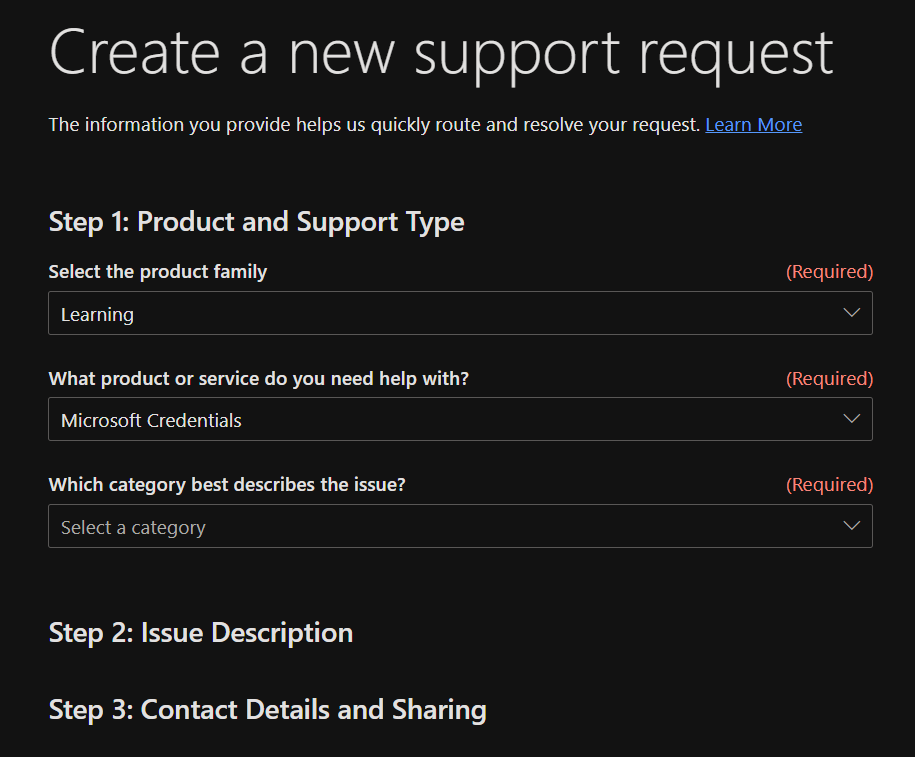Open the product family dropdown showing Learning
915x757 pixels.
point(460,313)
